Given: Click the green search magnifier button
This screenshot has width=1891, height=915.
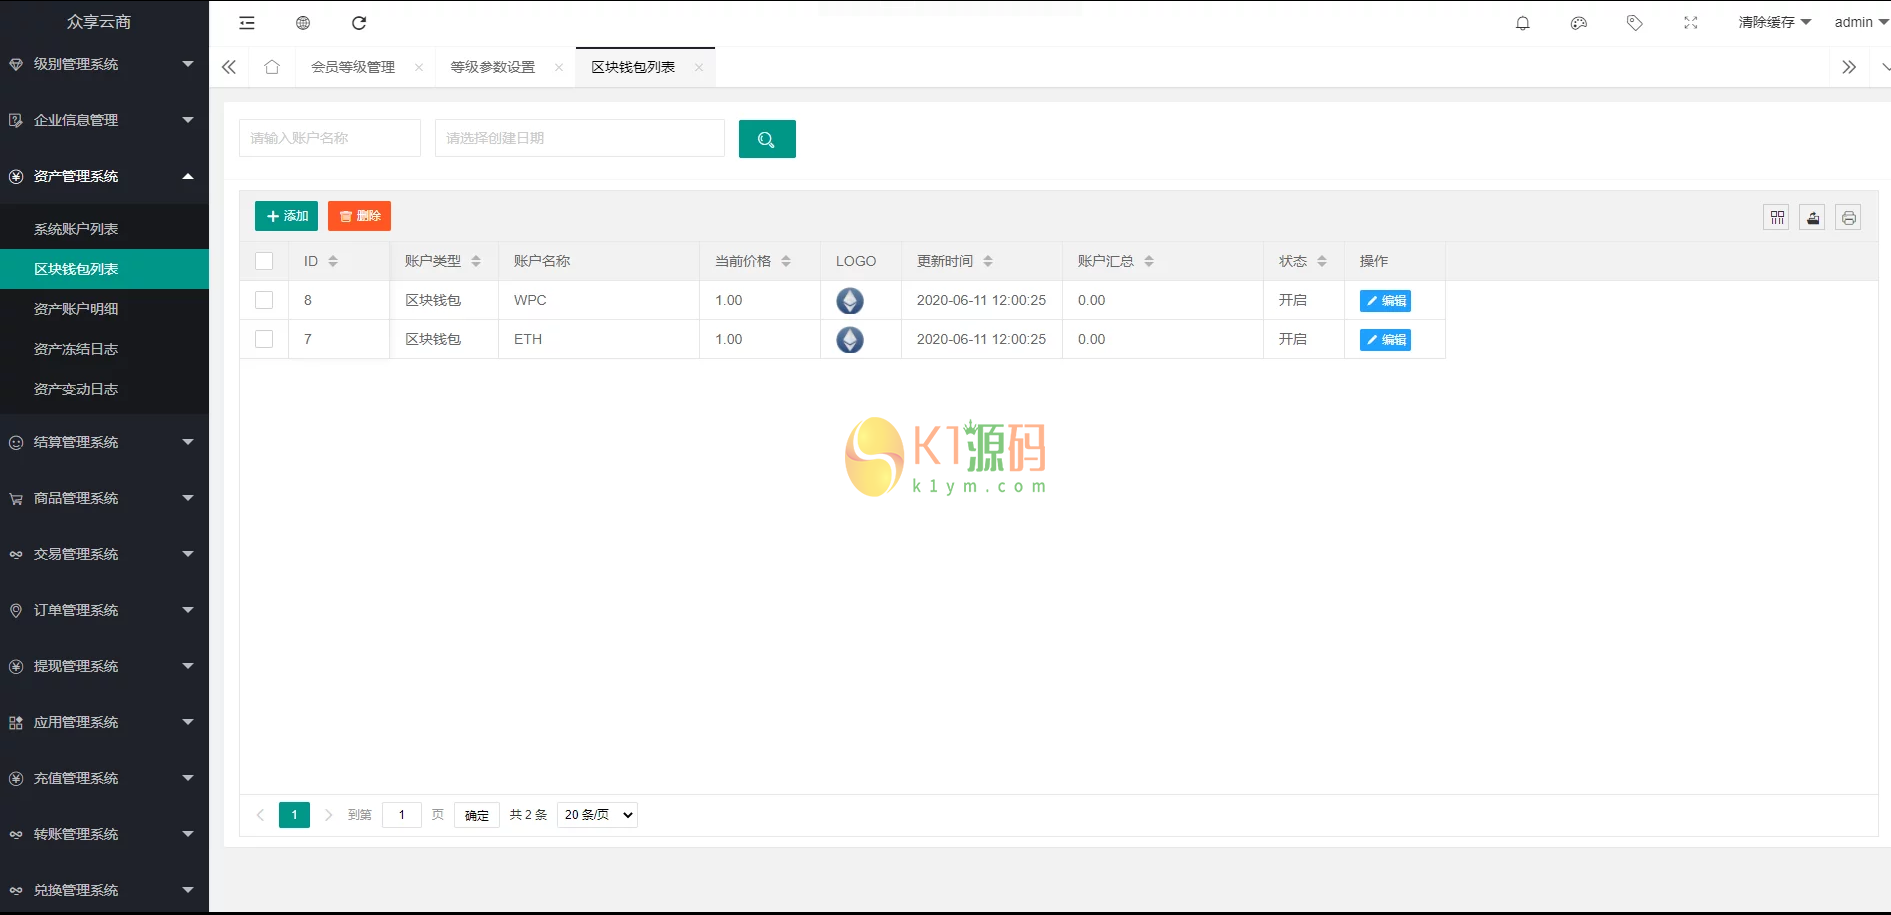Looking at the screenshot, I should [x=767, y=139].
